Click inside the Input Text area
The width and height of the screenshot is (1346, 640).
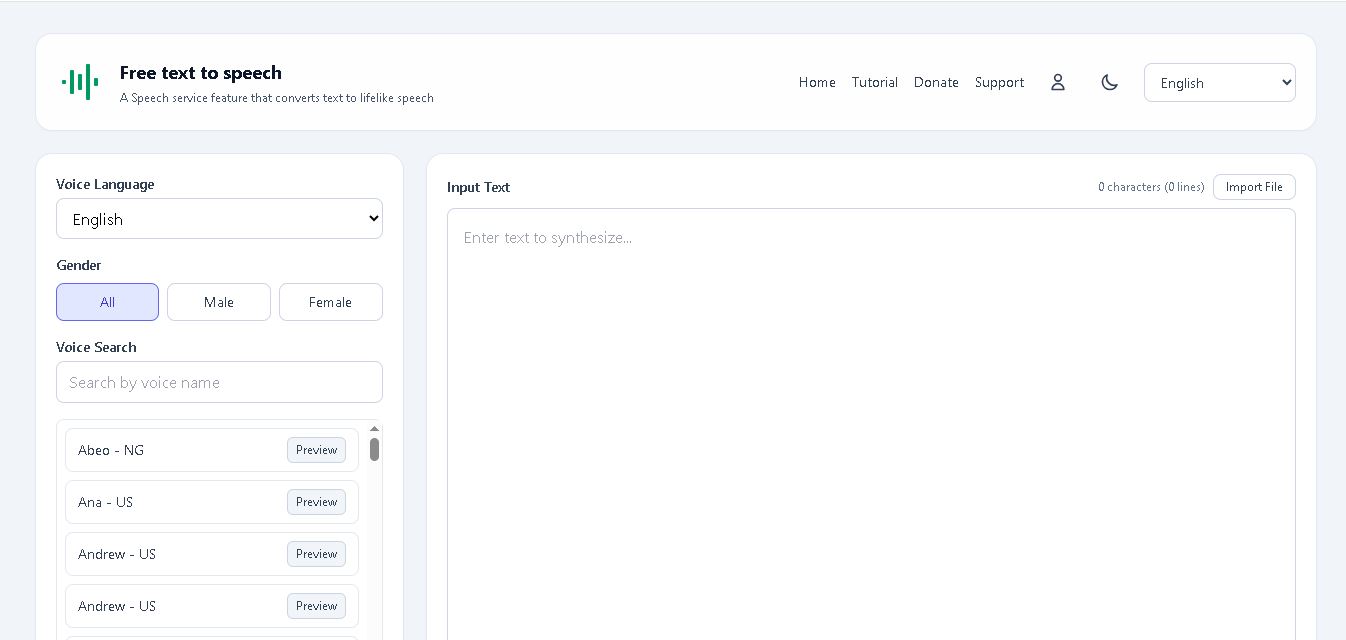click(x=871, y=424)
